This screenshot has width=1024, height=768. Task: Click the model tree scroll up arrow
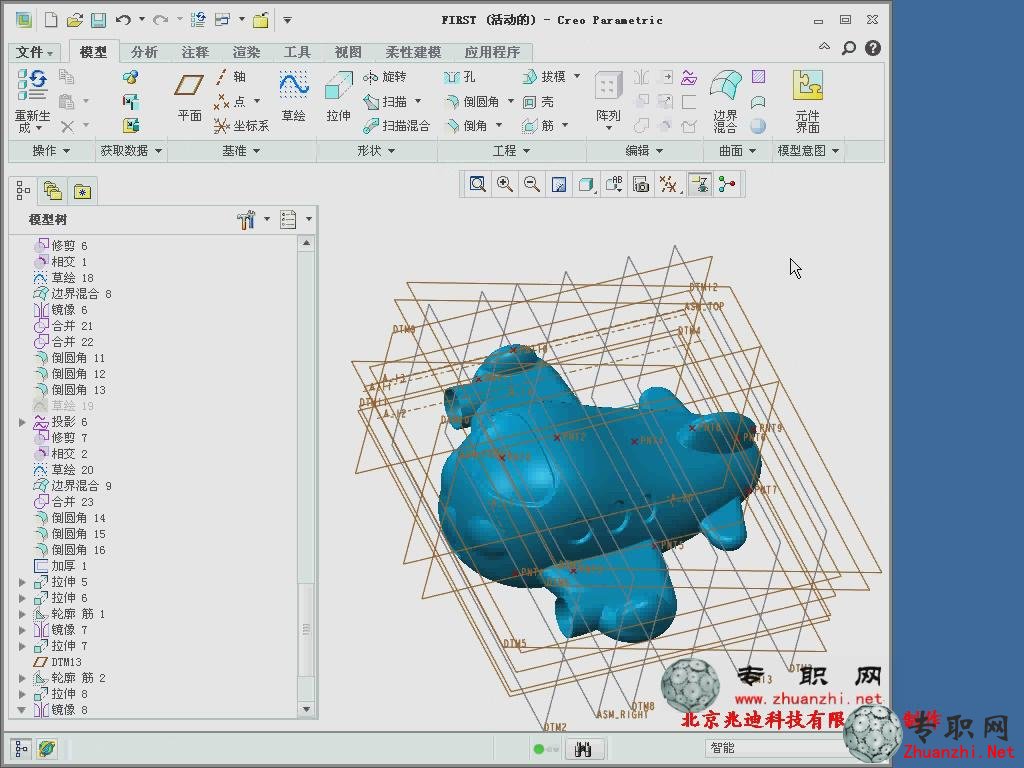(x=306, y=244)
